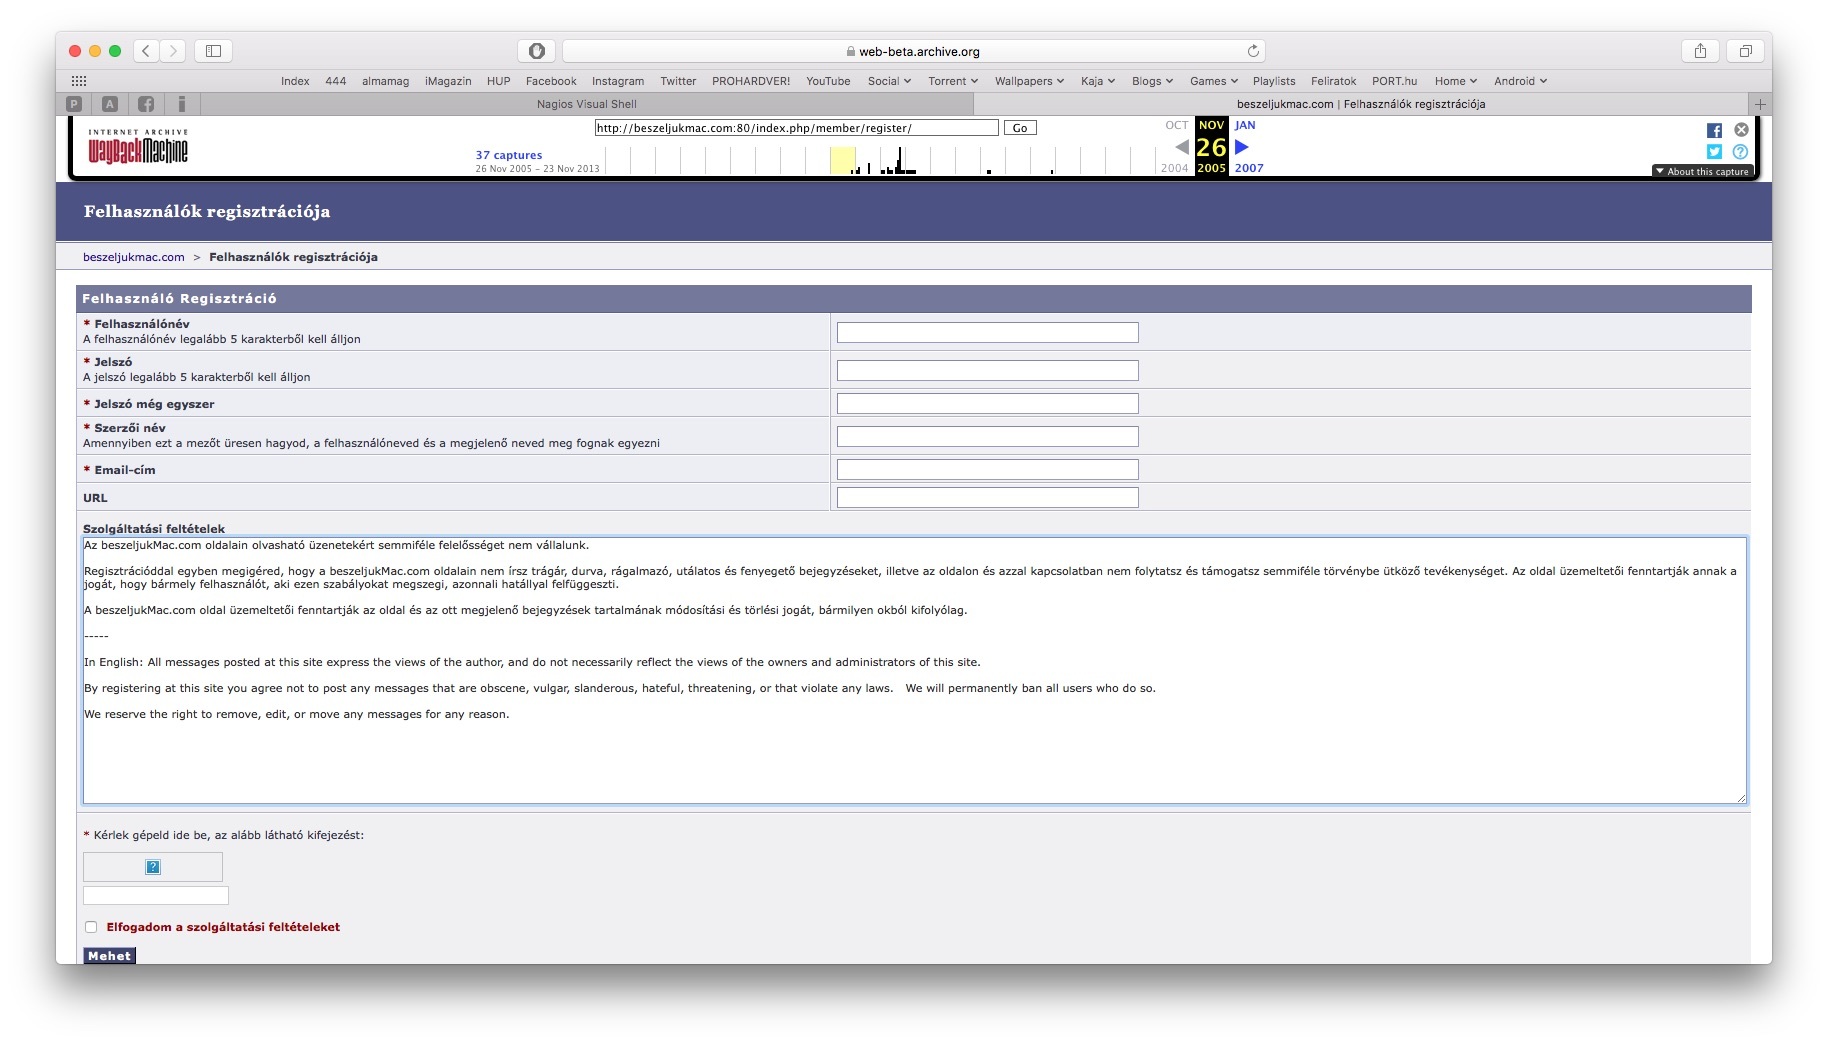This screenshot has height=1044, width=1828.
Task: Accept terms with 'Elfogadom' checkbox
Action: pos(91,927)
